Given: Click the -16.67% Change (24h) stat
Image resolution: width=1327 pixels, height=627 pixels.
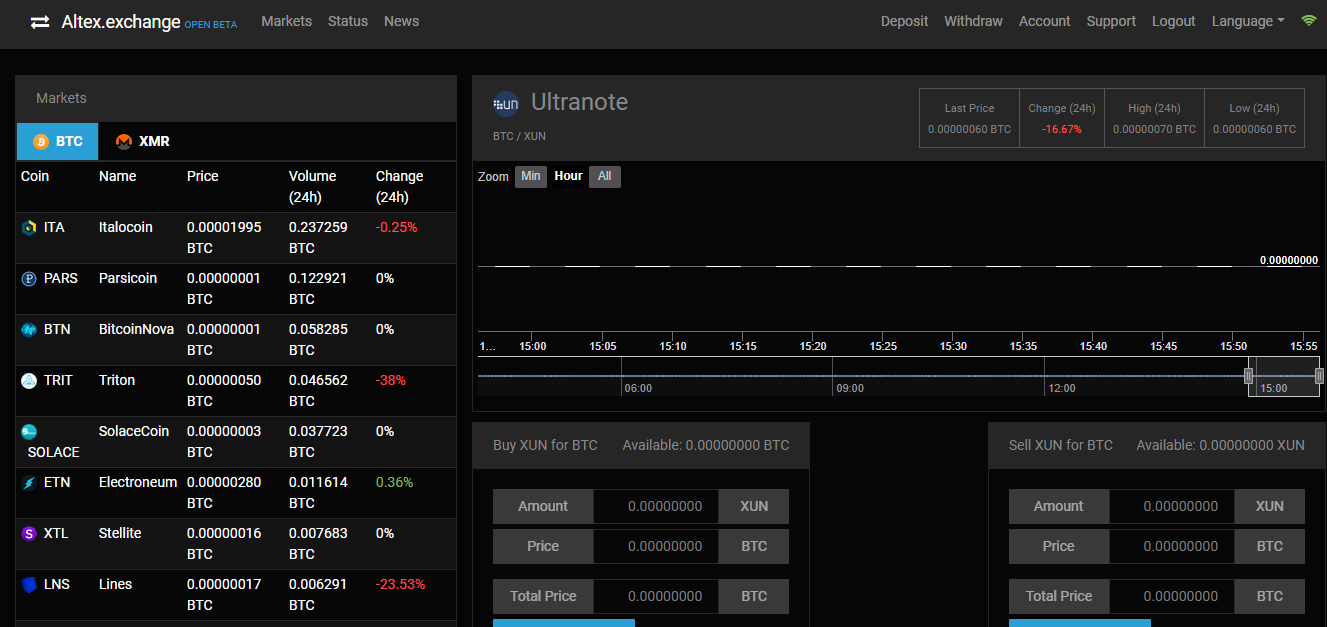Looking at the screenshot, I should [x=1061, y=118].
